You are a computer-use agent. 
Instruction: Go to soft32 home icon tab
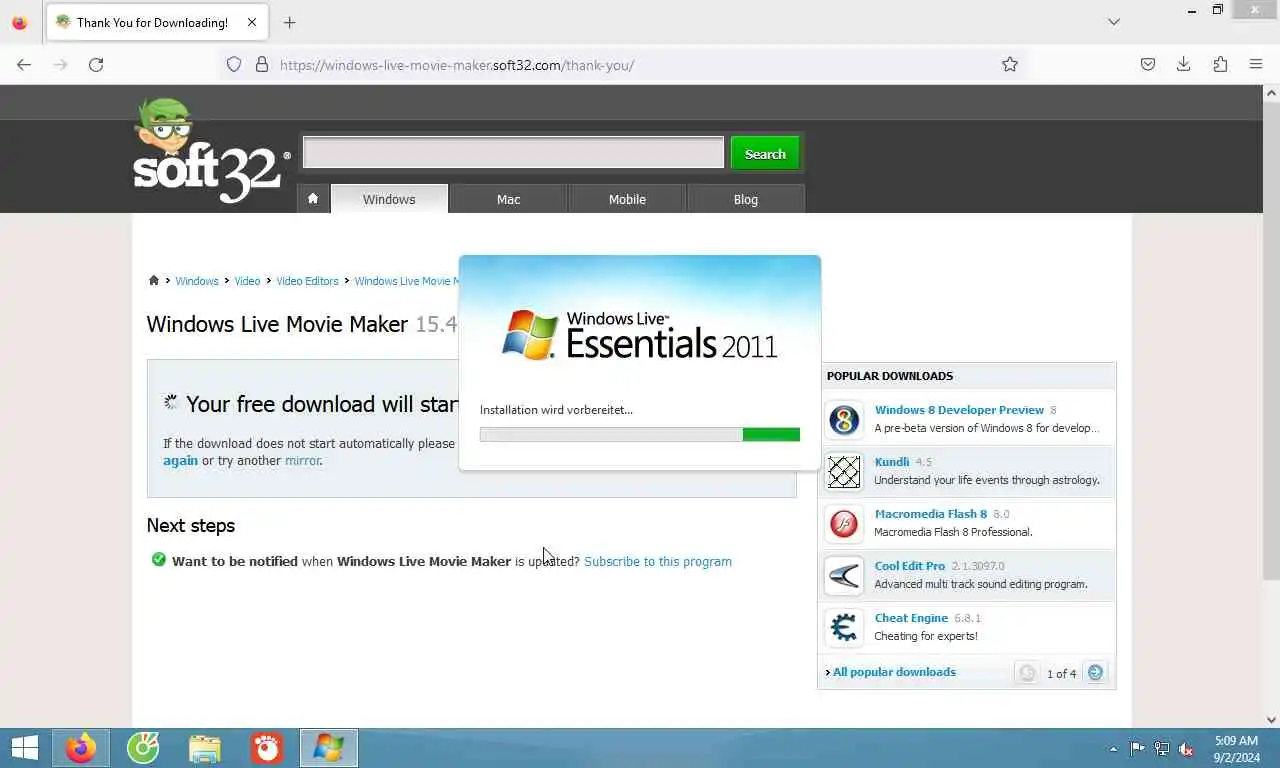(313, 198)
